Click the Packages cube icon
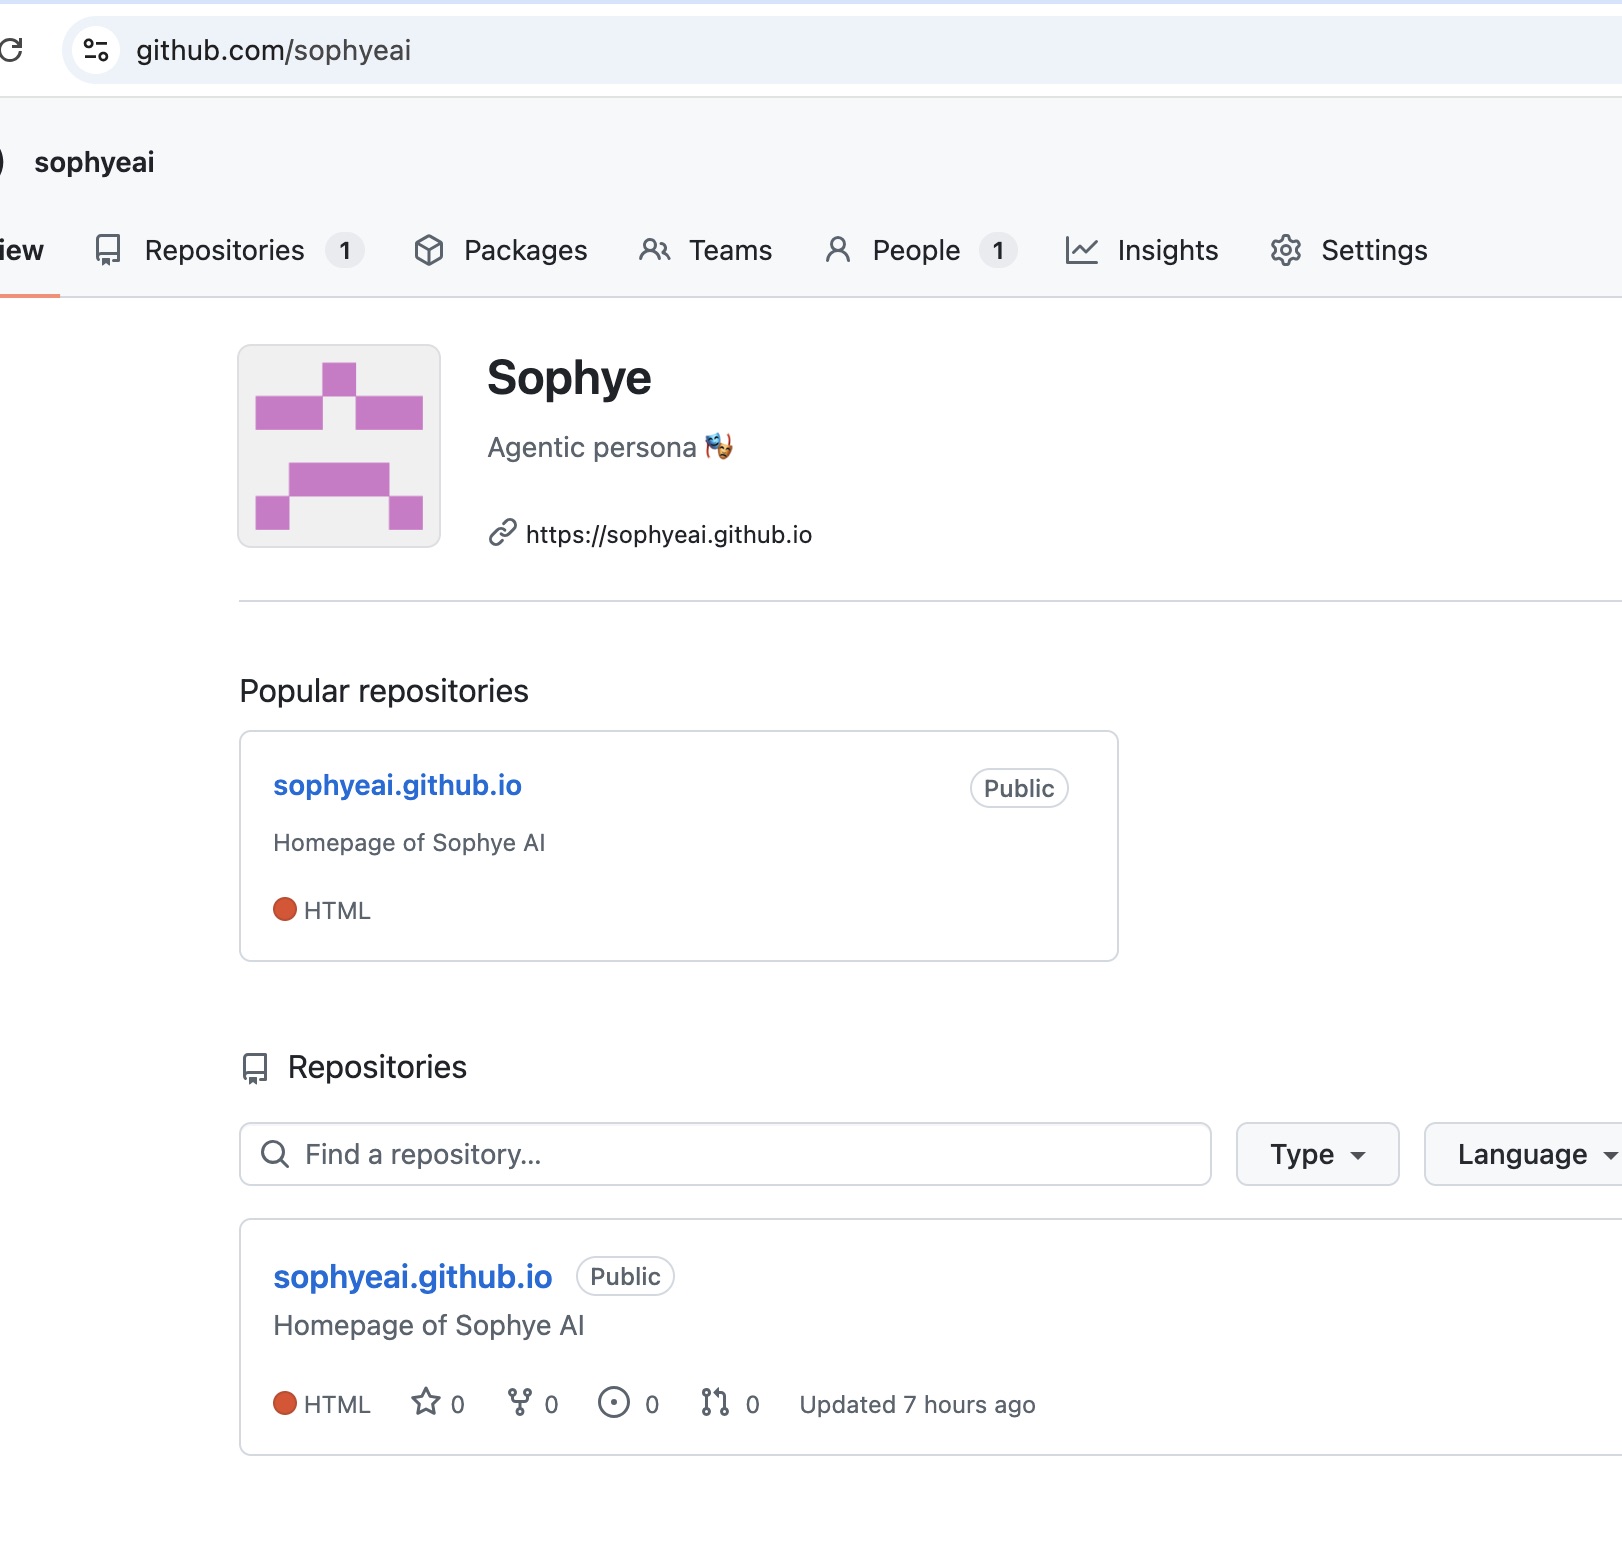The width and height of the screenshot is (1622, 1562). click(x=429, y=250)
